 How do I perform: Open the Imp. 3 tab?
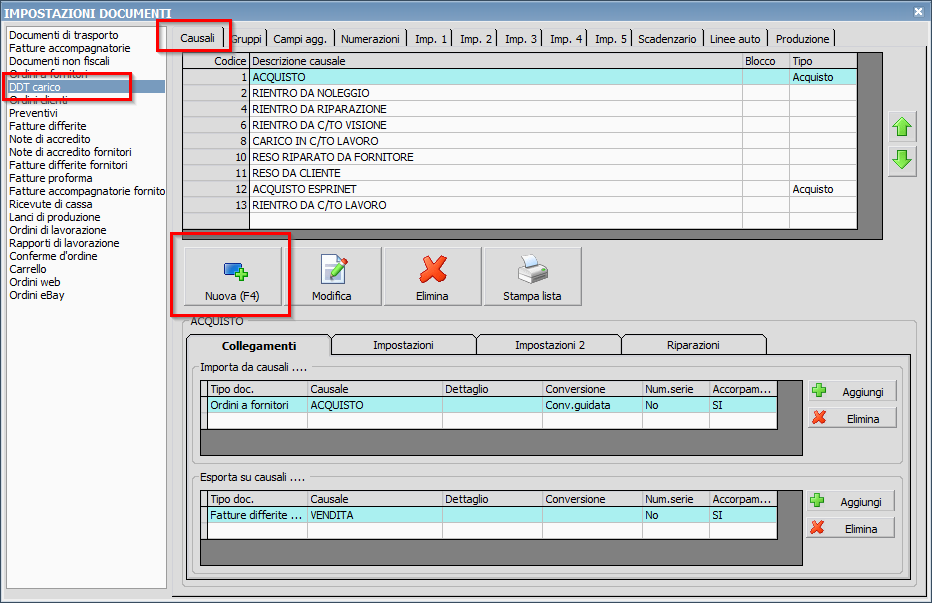[x=521, y=39]
